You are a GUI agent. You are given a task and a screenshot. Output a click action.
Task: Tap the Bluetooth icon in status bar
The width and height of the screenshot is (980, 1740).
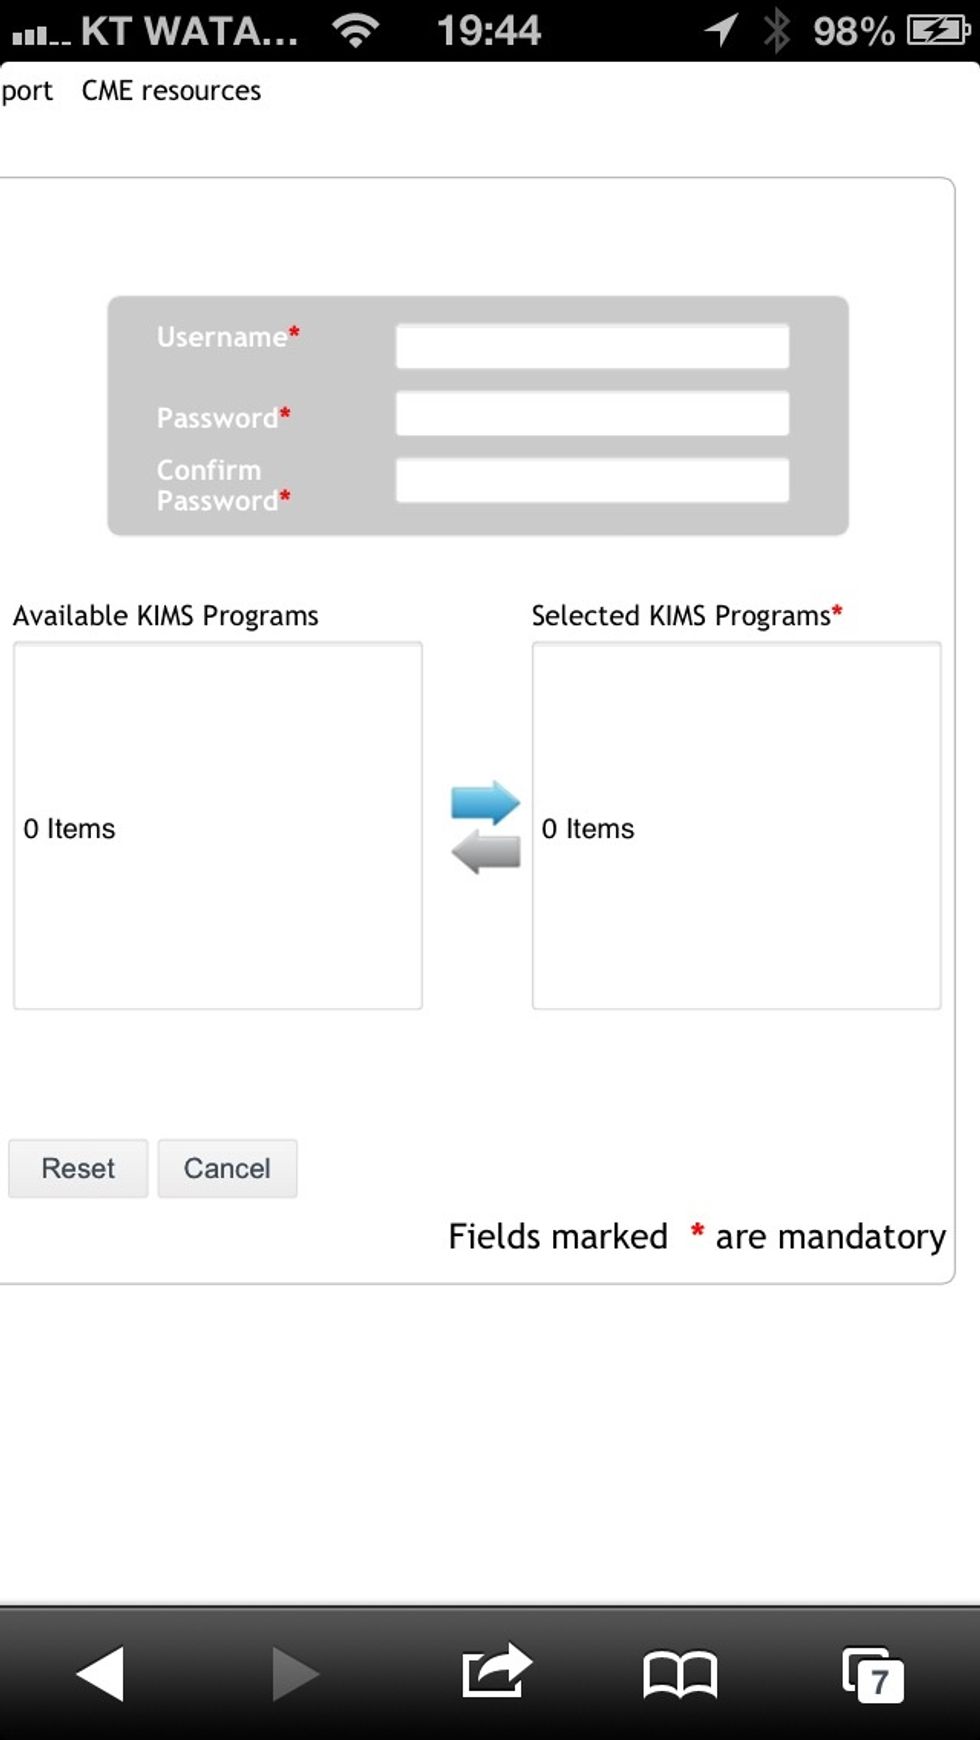(x=778, y=30)
